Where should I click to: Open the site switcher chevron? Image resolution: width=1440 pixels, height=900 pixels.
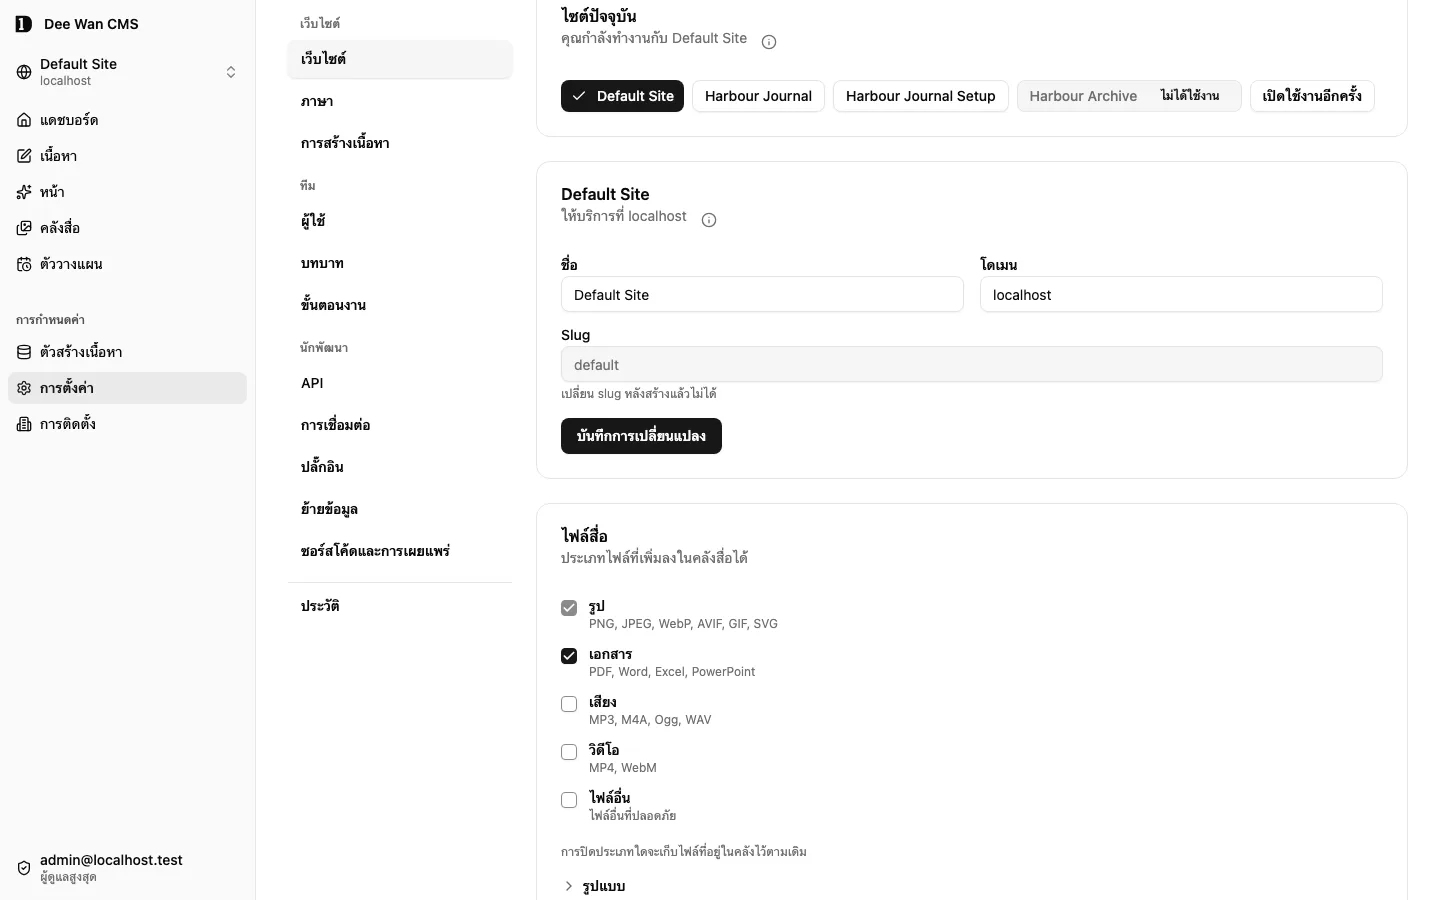(x=231, y=72)
